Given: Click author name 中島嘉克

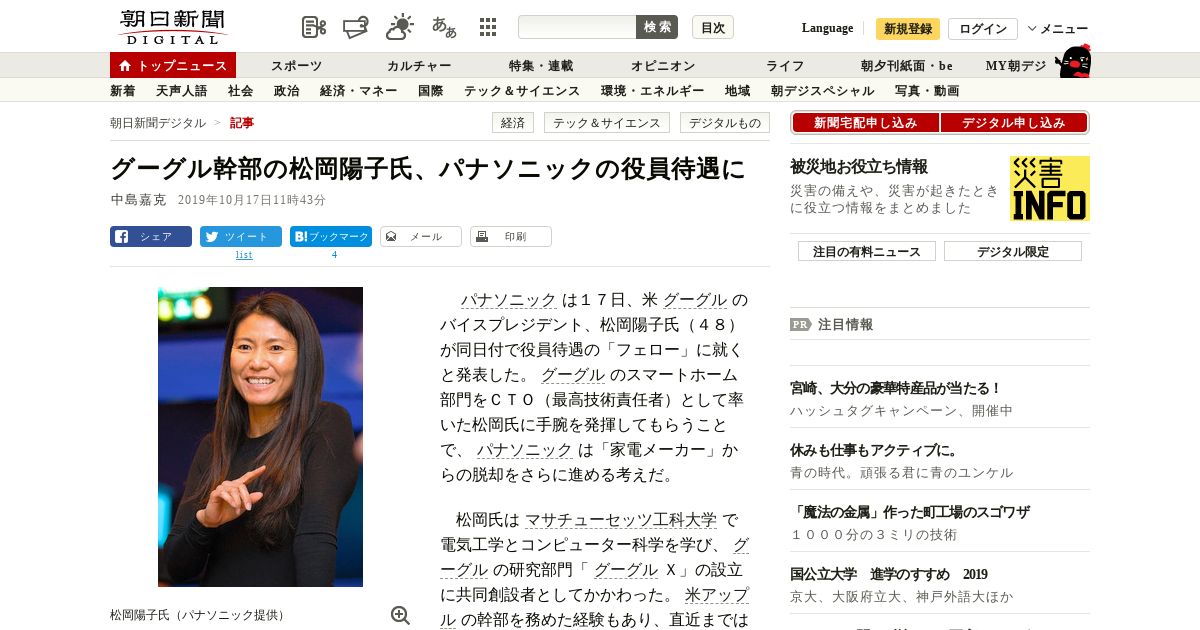Looking at the screenshot, I should 138,200.
